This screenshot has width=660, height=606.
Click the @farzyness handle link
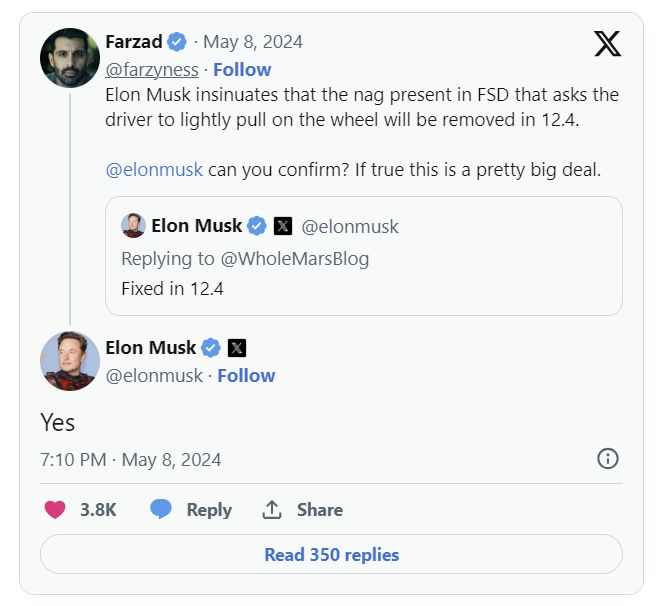pos(152,69)
